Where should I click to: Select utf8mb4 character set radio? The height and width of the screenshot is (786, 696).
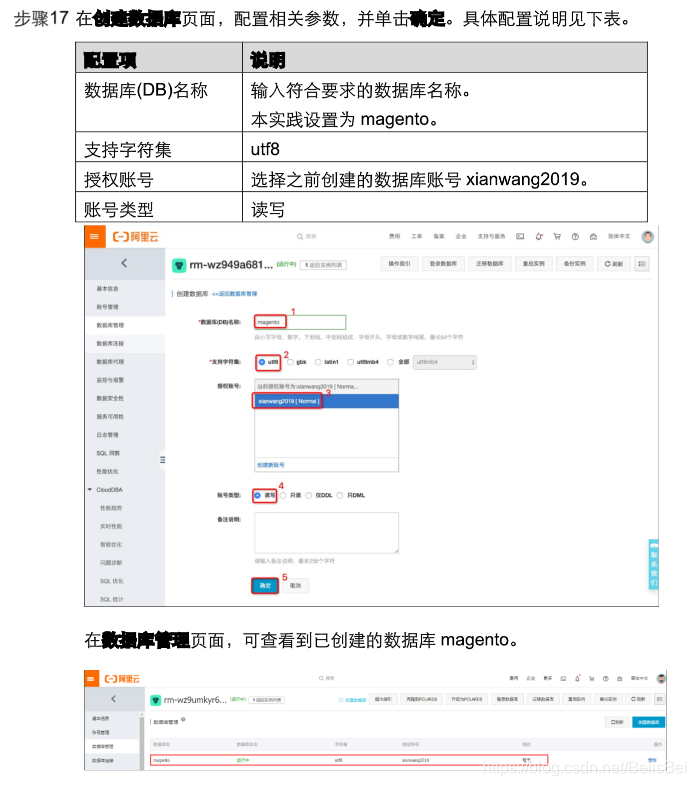351,362
